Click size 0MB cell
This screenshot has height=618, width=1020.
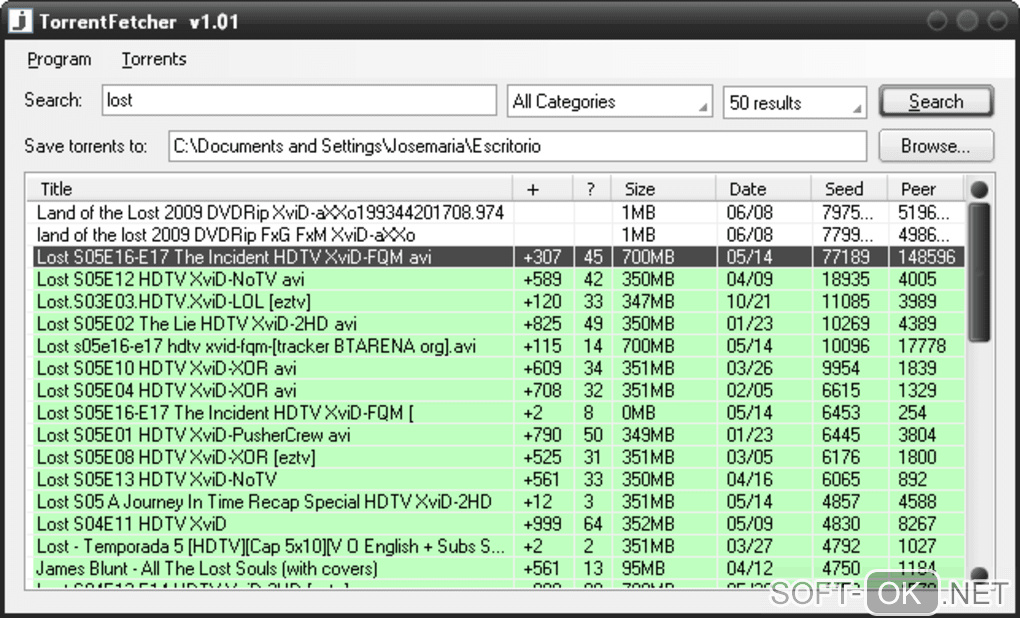tap(638, 412)
